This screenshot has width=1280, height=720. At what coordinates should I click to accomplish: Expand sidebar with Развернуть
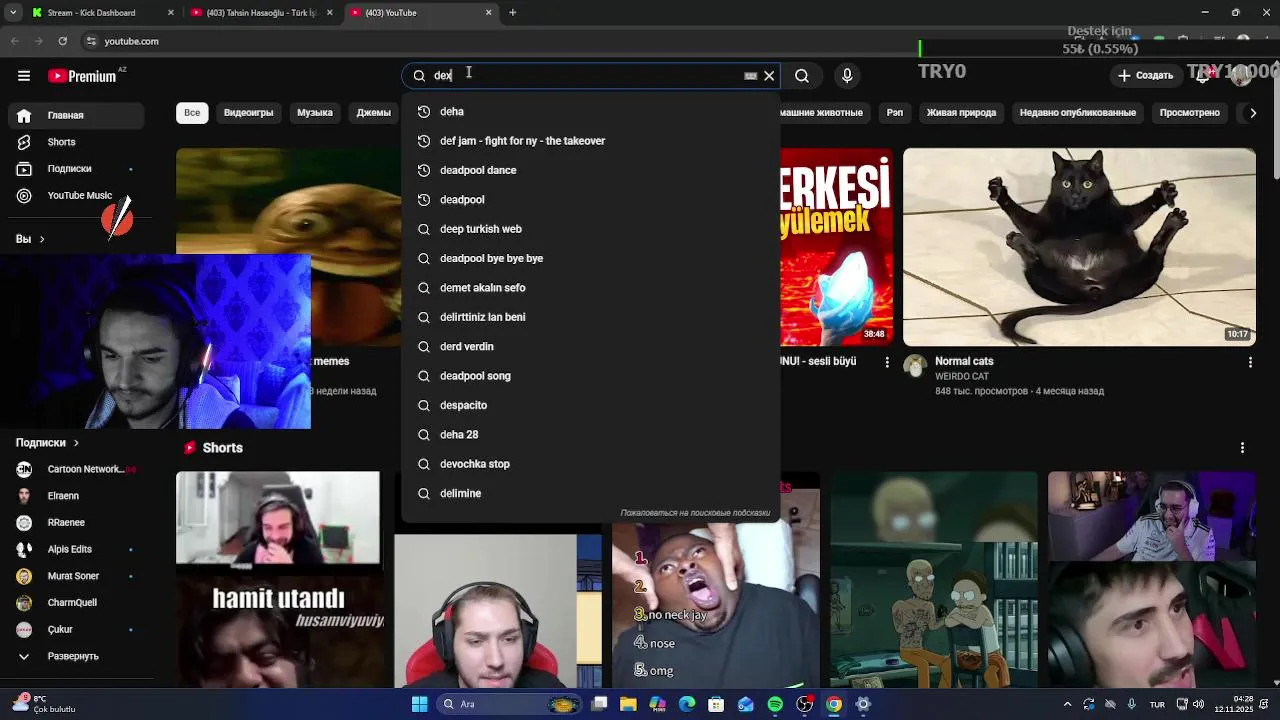click(77, 656)
